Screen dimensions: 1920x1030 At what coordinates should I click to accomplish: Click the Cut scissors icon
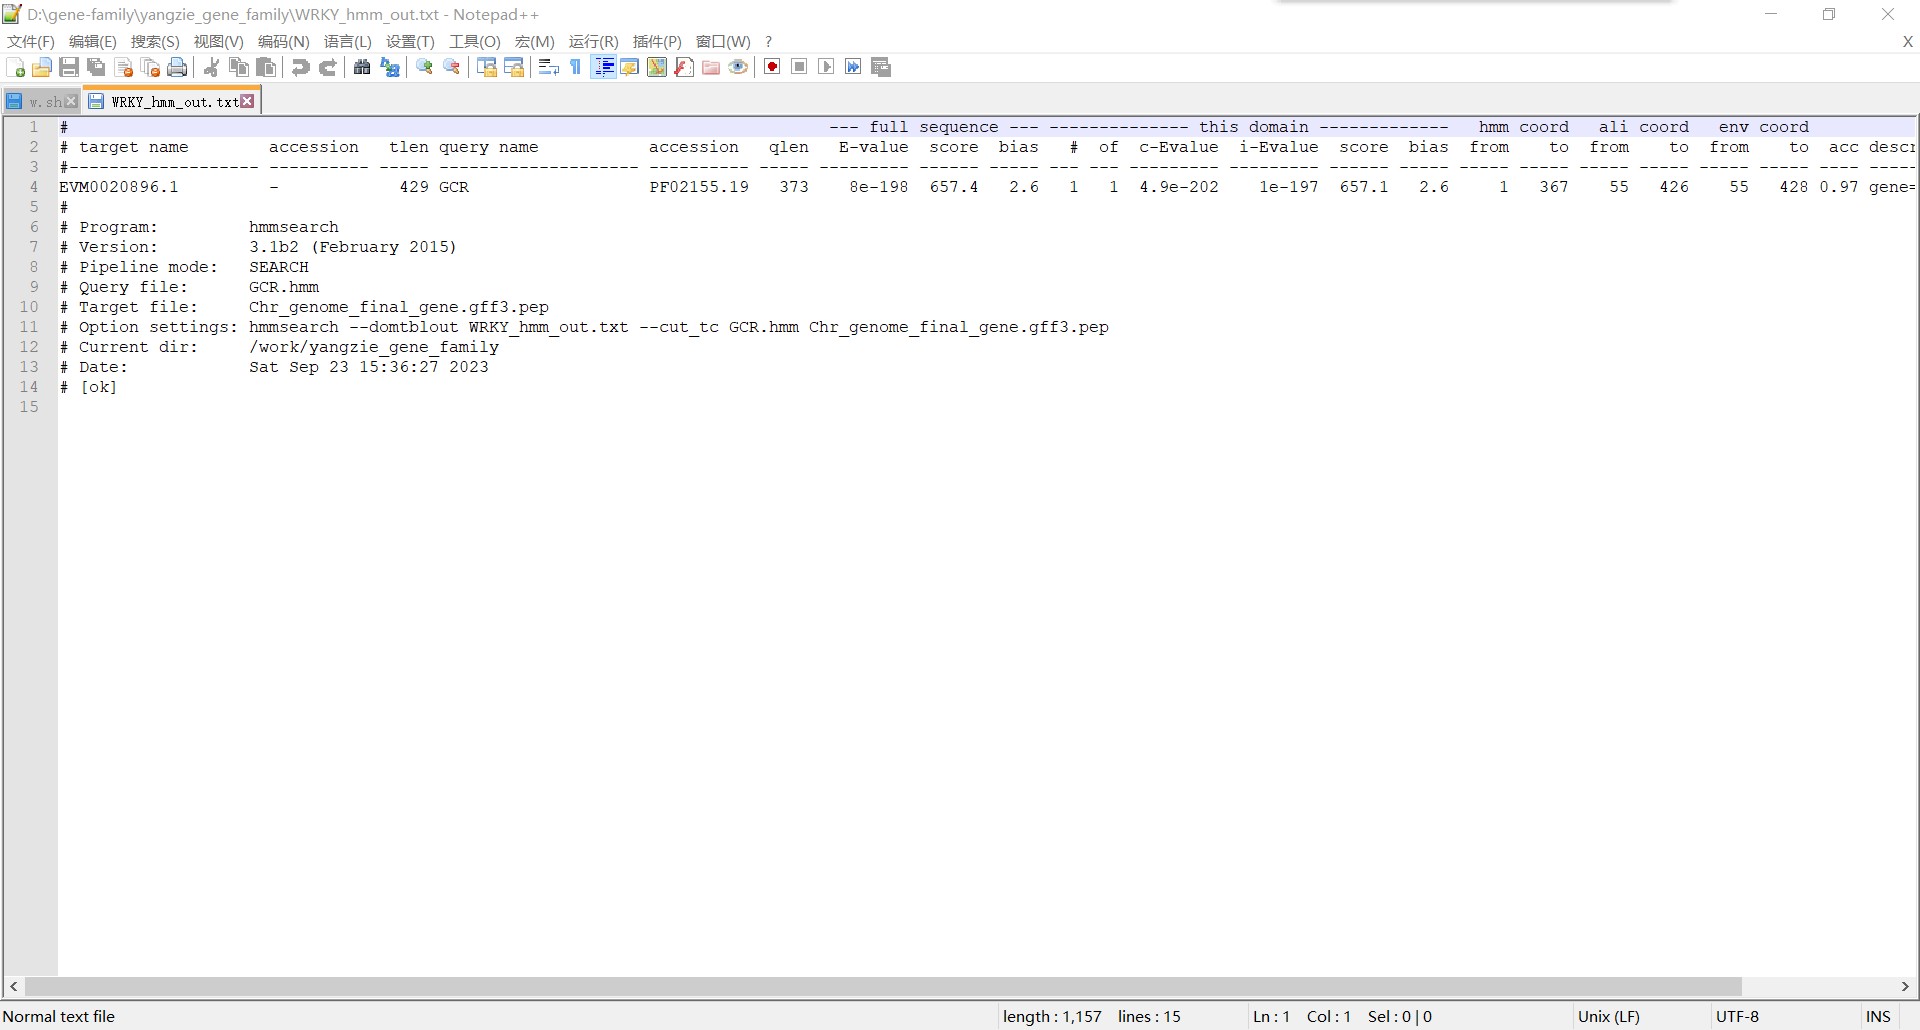click(x=211, y=67)
